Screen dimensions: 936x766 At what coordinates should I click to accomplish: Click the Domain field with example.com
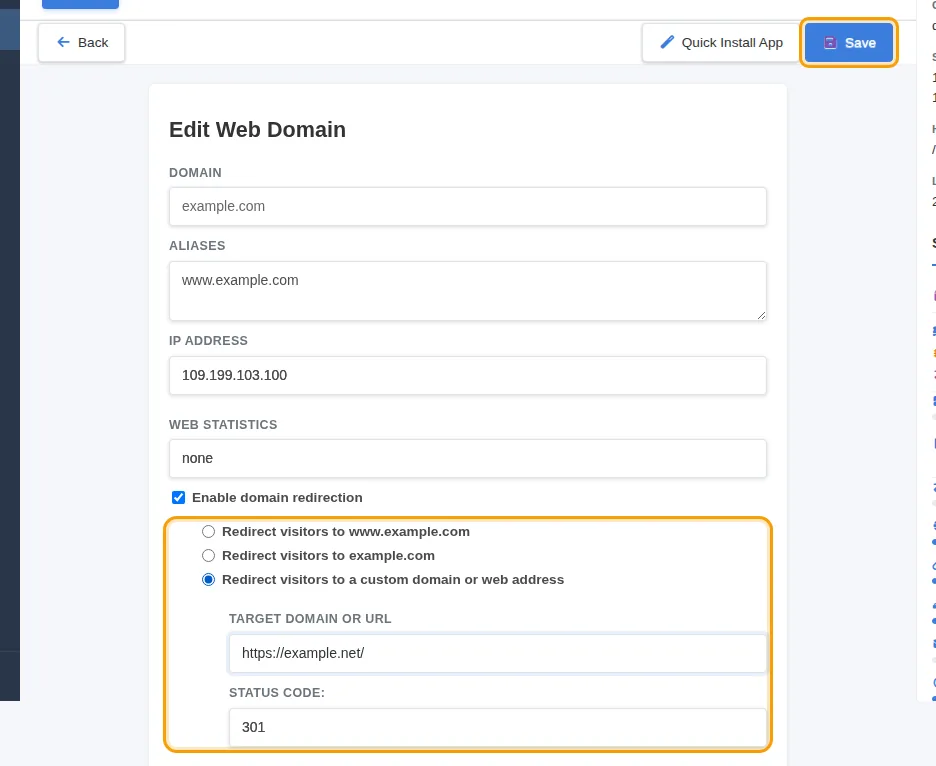coord(467,207)
